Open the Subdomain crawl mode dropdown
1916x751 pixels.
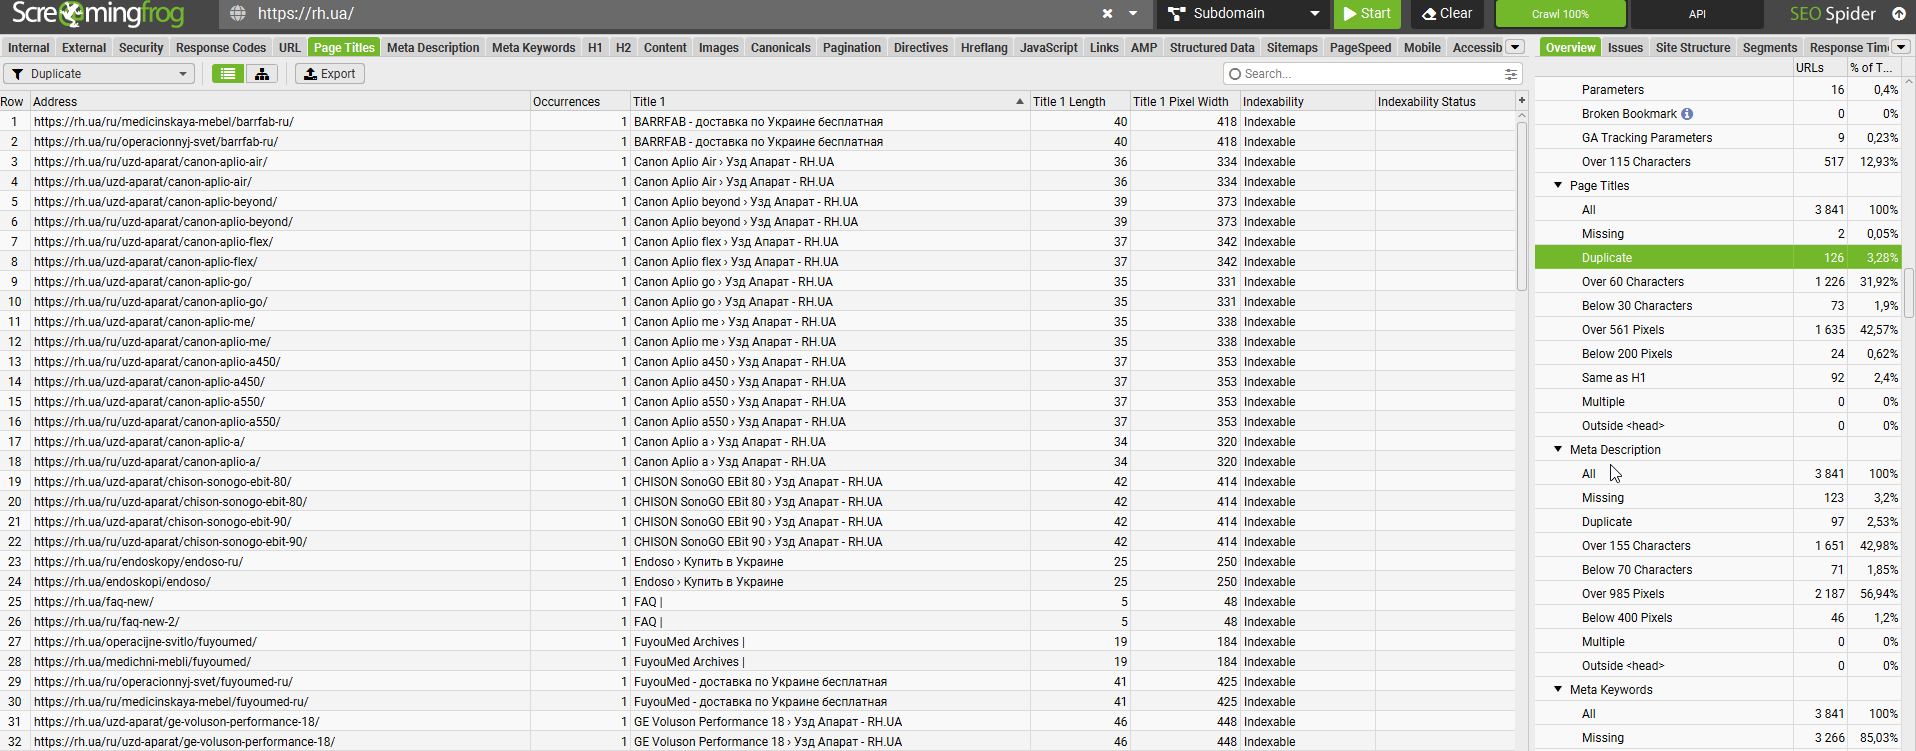tap(1243, 14)
